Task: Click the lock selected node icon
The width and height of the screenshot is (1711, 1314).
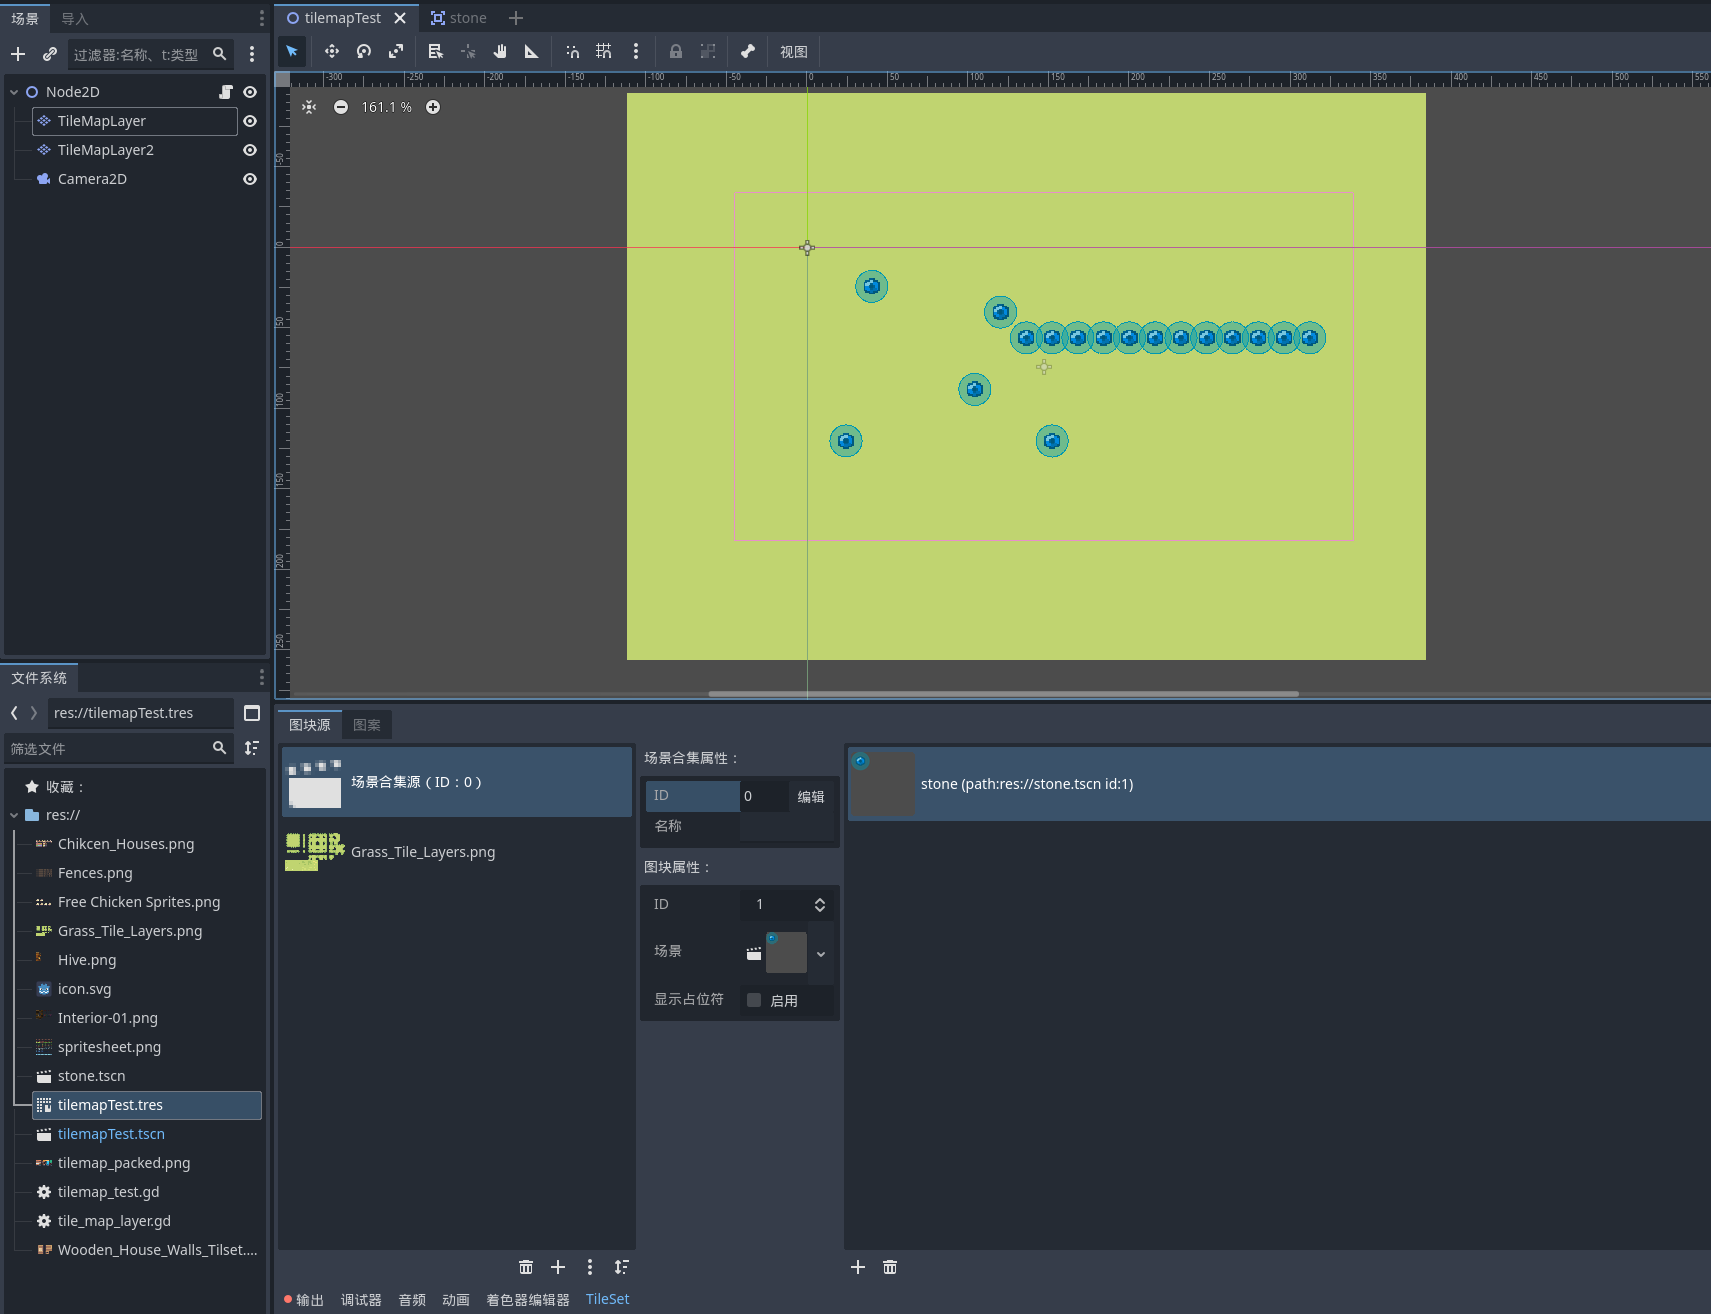Action: [676, 51]
